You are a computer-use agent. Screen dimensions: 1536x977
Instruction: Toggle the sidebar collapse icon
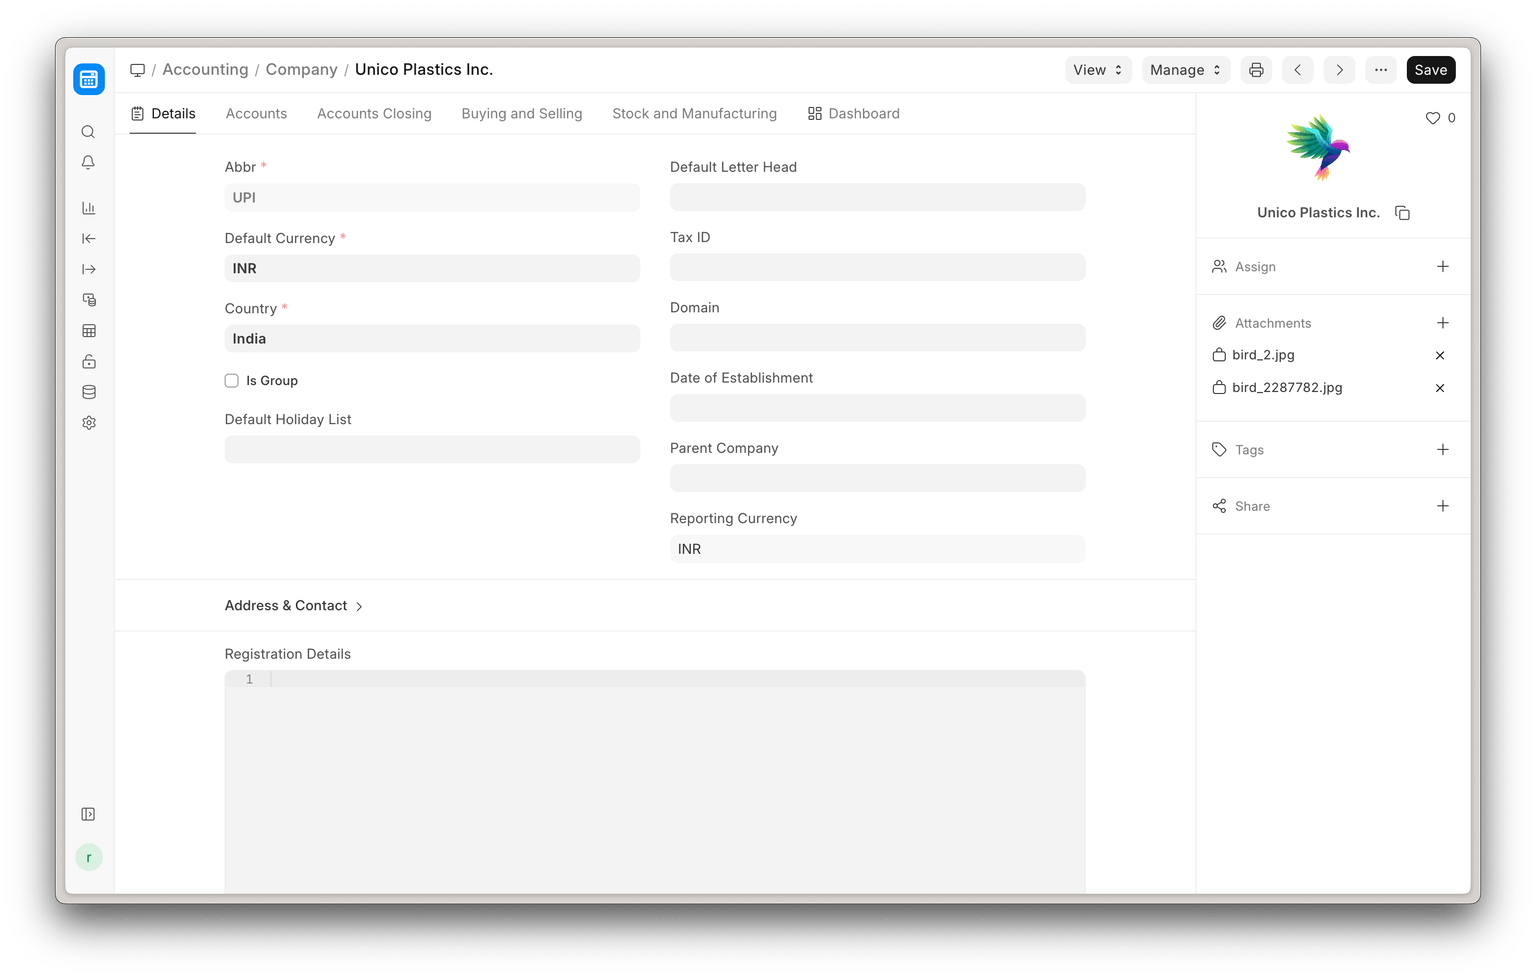click(88, 814)
